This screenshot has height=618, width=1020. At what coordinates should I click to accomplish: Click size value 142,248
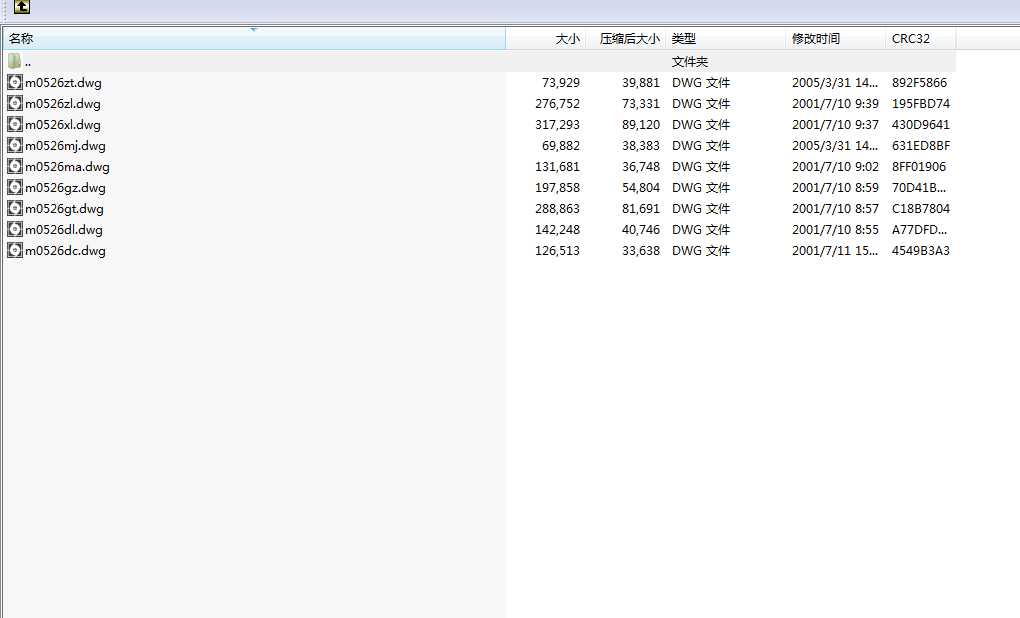tap(557, 230)
